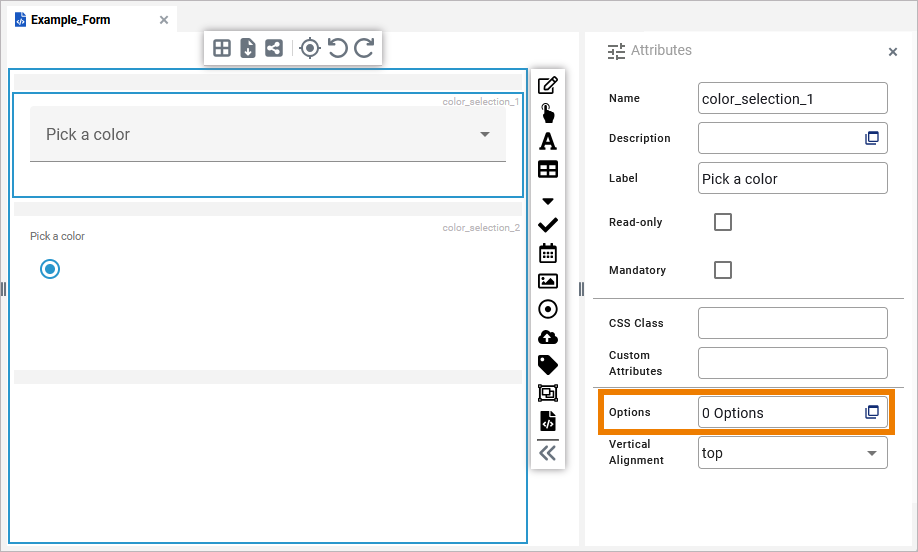This screenshot has height=552, width=918.
Task: Click the share icon in the top toolbar
Action: click(274, 48)
